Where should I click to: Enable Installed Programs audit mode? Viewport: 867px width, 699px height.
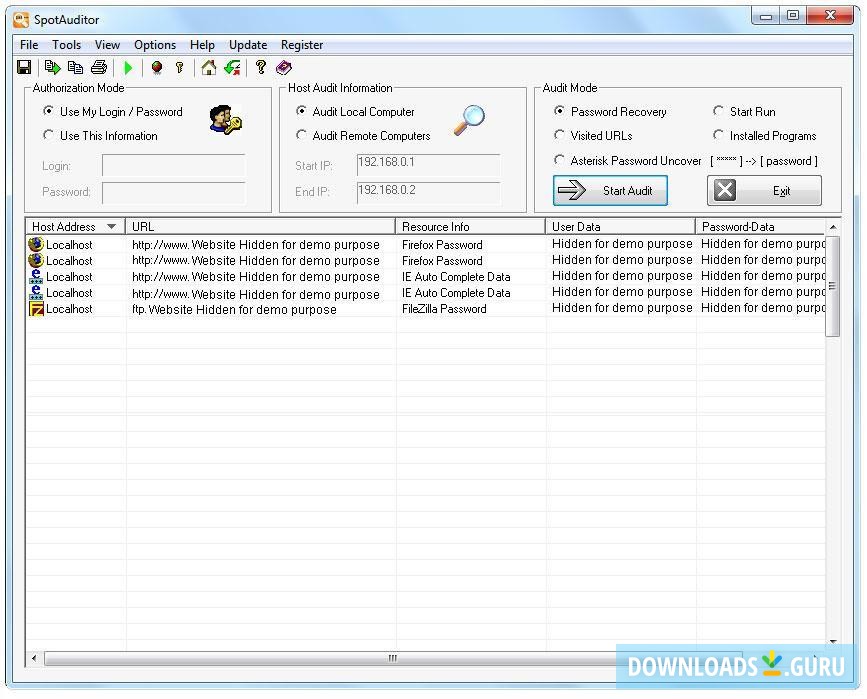[719, 136]
